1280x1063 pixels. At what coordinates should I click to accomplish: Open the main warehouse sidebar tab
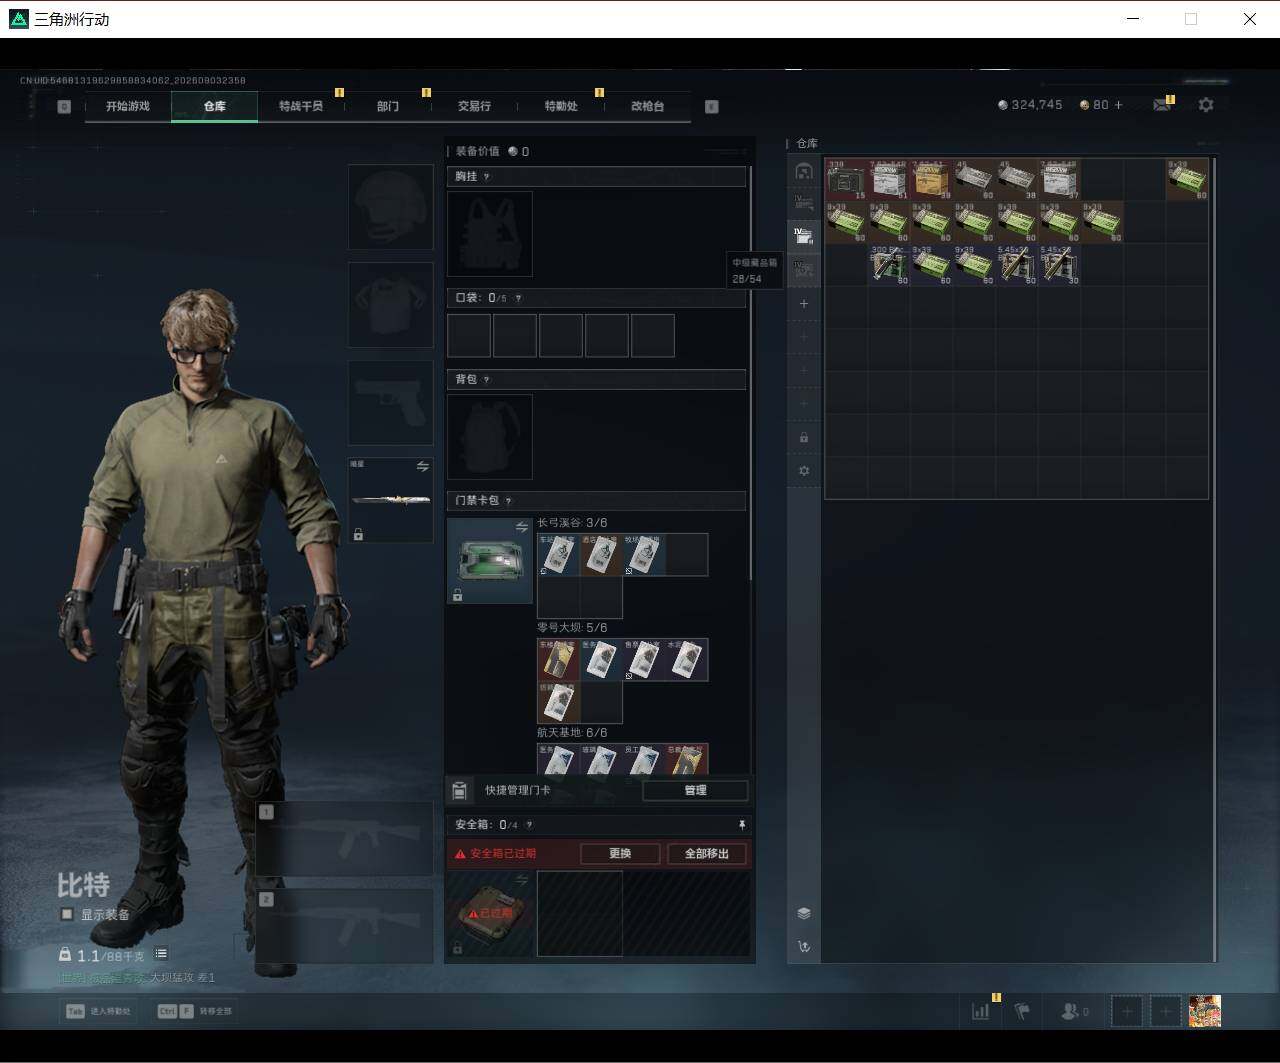[x=804, y=171]
